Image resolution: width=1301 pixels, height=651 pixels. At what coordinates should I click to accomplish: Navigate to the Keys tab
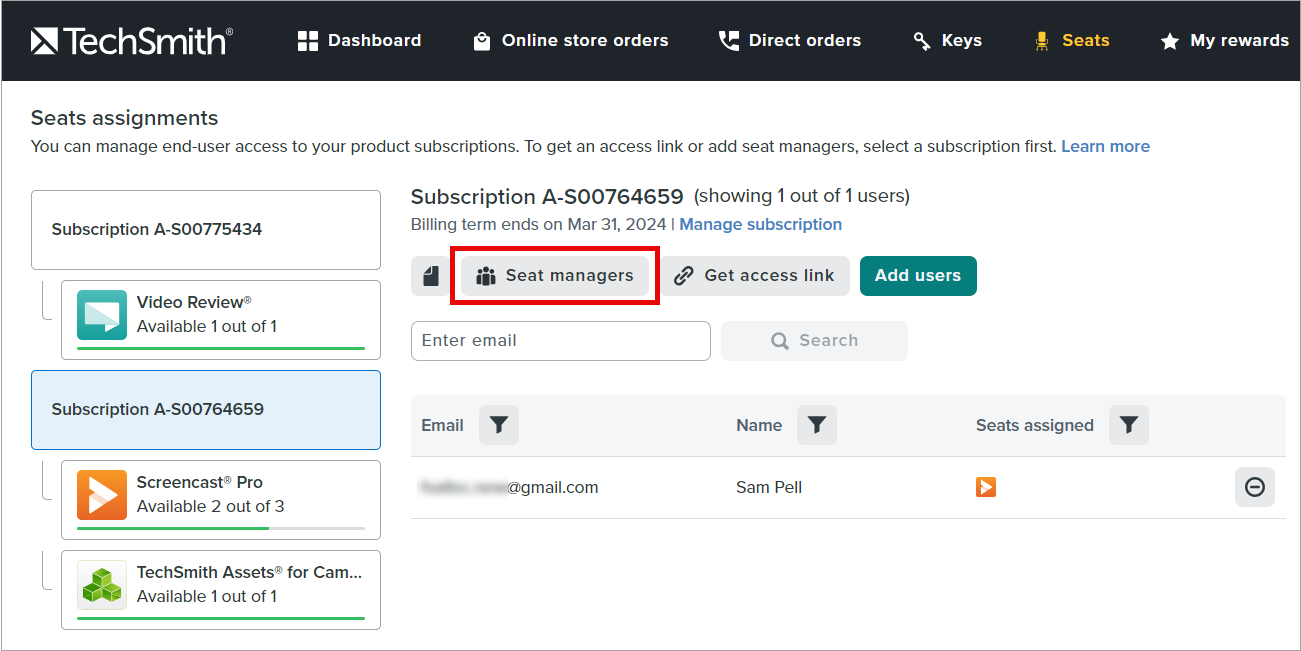(x=947, y=41)
